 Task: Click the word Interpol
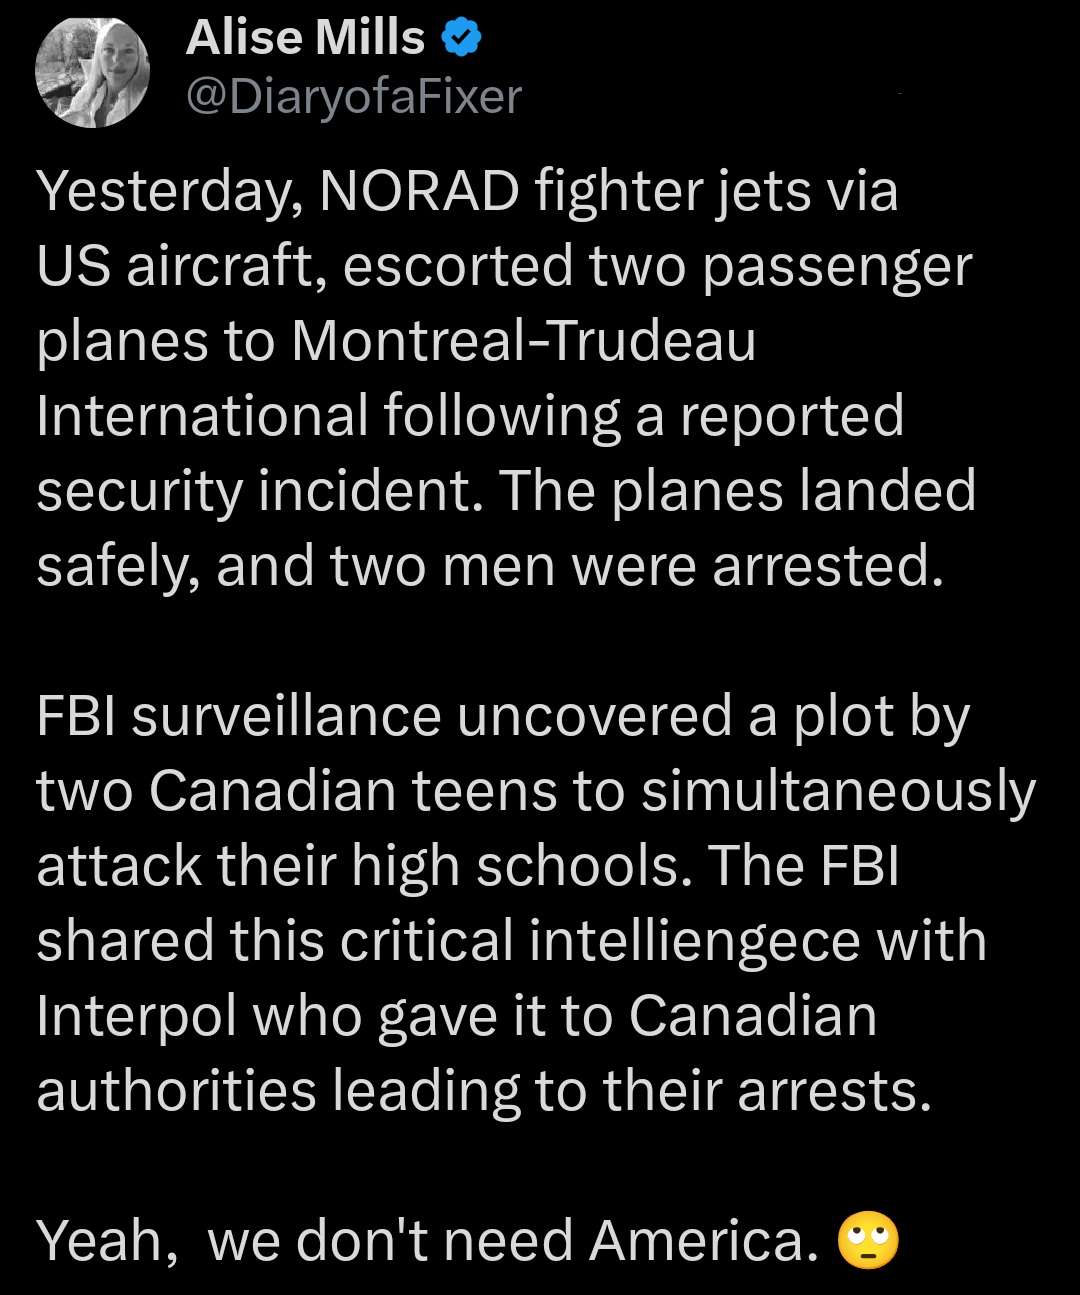click(135, 1016)
